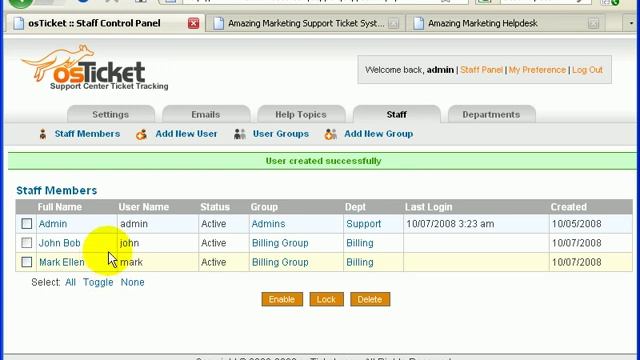640x360 pixels.
Task: Click Select None link
Action: tap(132, 282)
